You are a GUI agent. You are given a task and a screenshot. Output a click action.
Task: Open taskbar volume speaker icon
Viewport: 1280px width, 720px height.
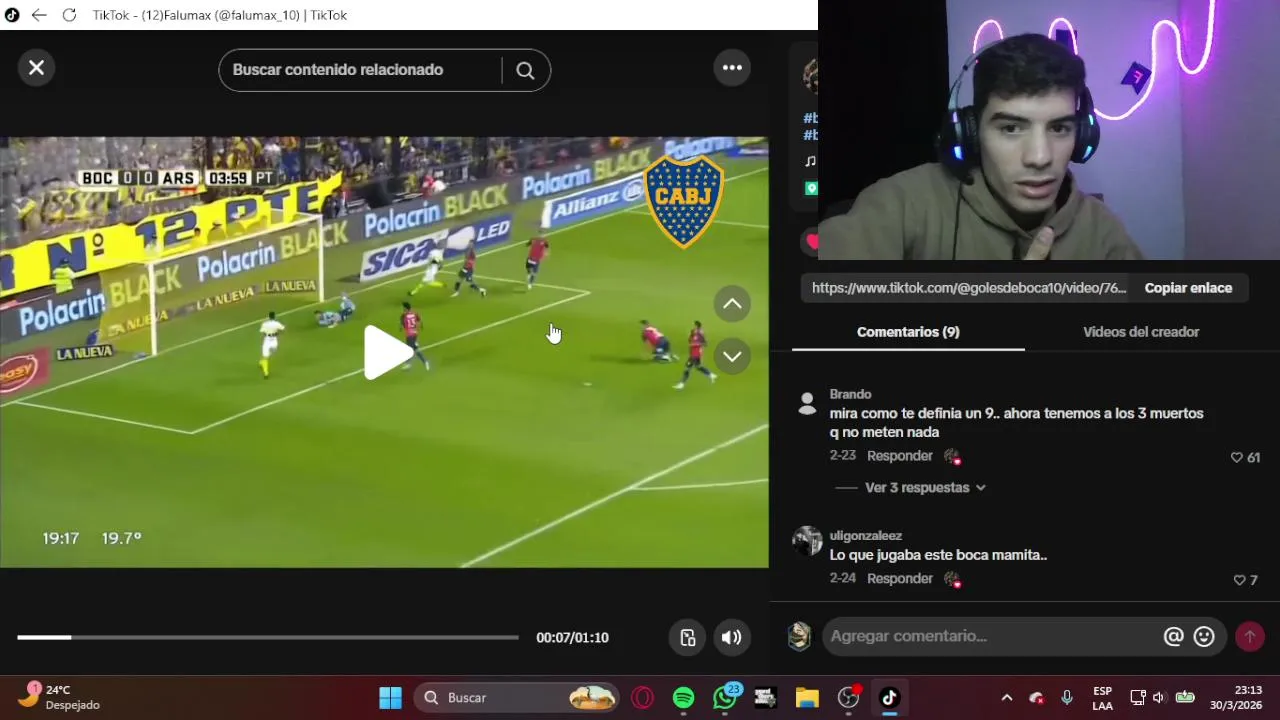(1158, 698)
